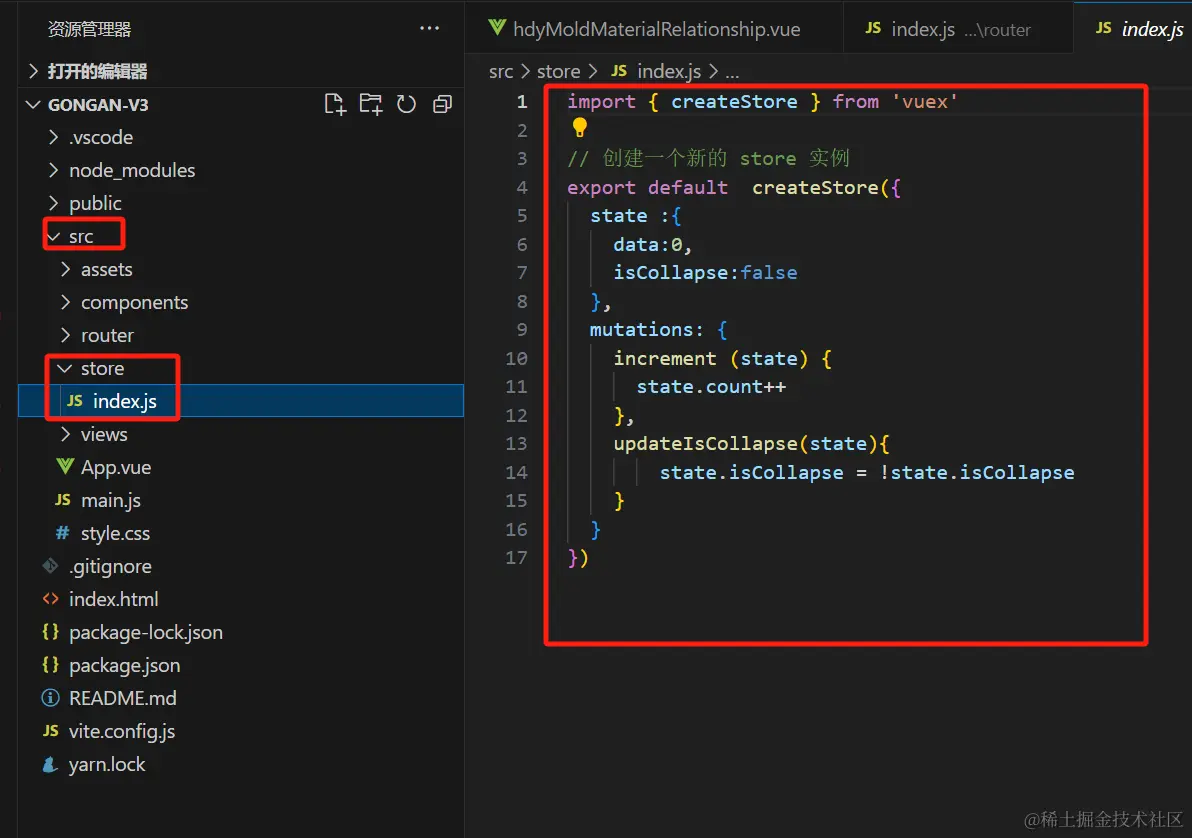Click the hash icon beside style.css
This screenshot has width=1192, height=838.
tap(62, 533)
